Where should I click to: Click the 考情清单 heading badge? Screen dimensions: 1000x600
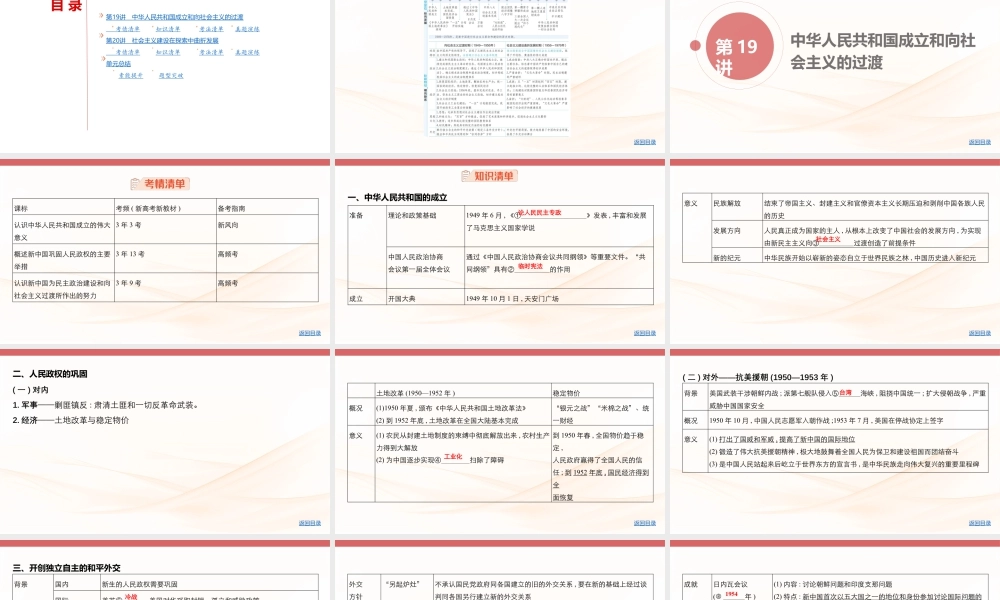160,184
